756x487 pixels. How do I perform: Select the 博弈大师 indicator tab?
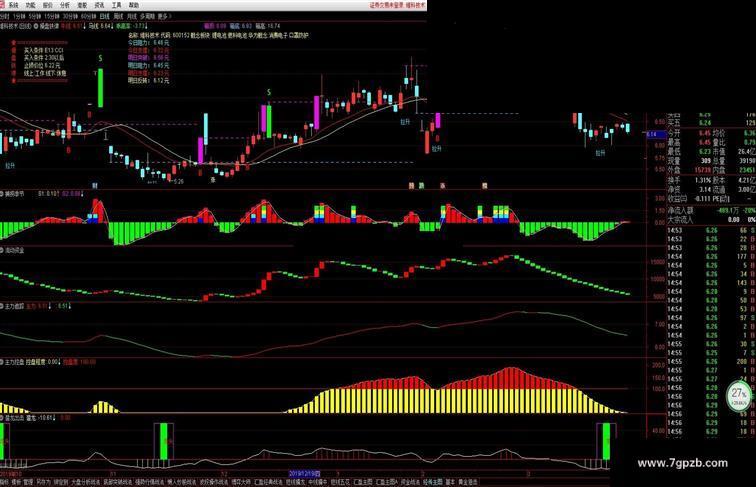[x=241, y=482]
